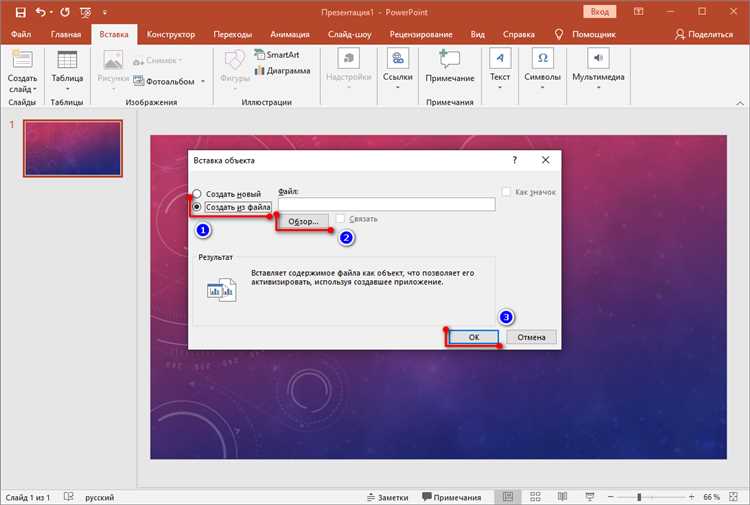Viewport: 750px width, 505px height.
Task: Switch to Reading view icon
Action: tap(562, 497)
